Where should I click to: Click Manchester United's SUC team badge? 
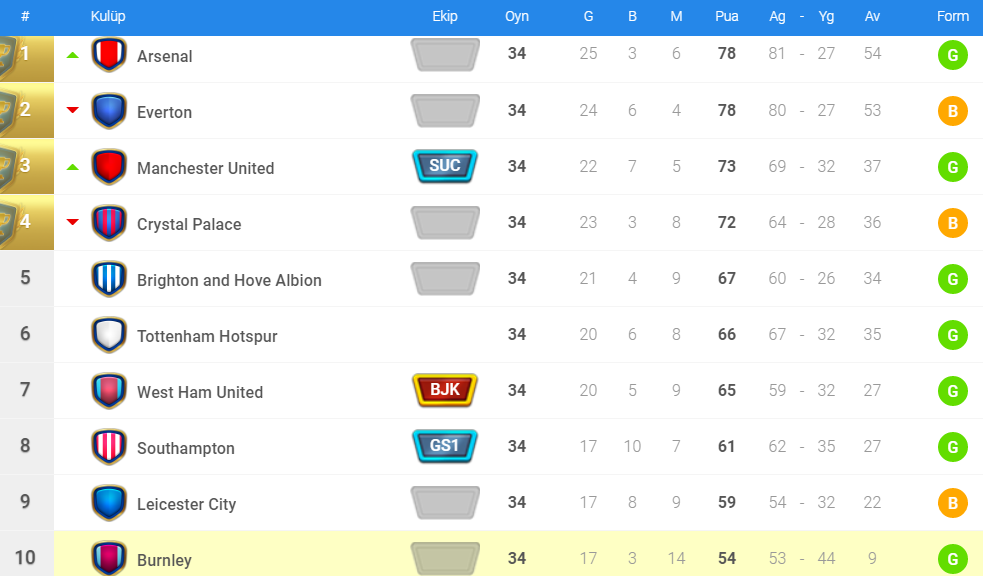click(445, 166)
